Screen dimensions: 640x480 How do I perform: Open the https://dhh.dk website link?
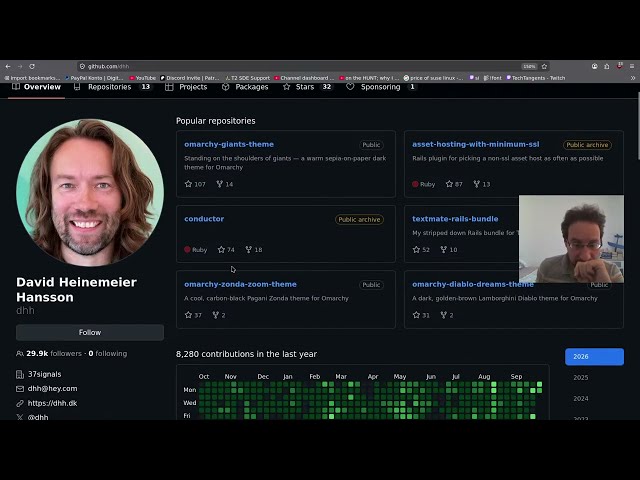point(52,403)
